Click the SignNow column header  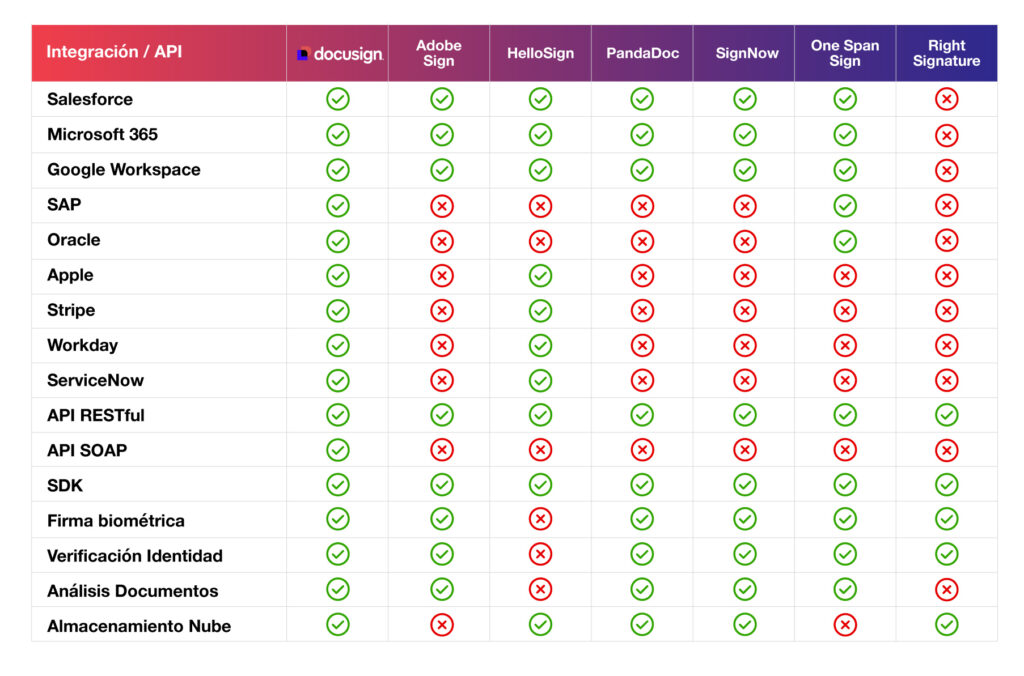coord(746,53)
